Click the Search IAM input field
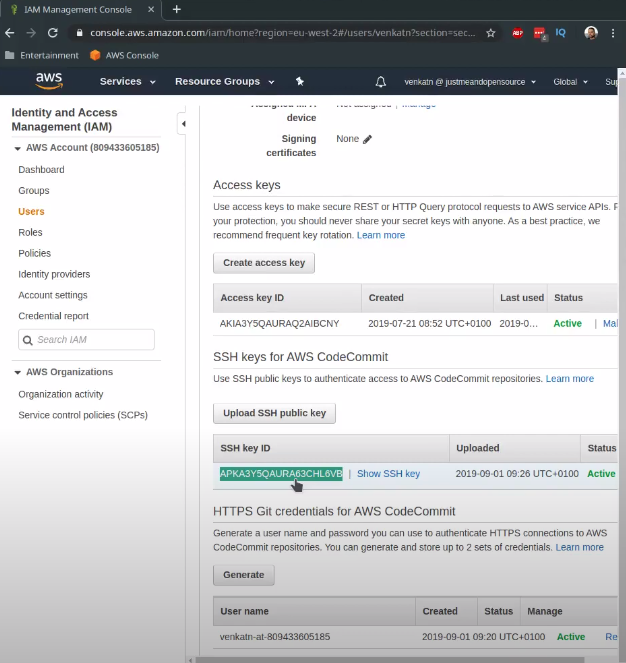 click(x=86, y=340)
